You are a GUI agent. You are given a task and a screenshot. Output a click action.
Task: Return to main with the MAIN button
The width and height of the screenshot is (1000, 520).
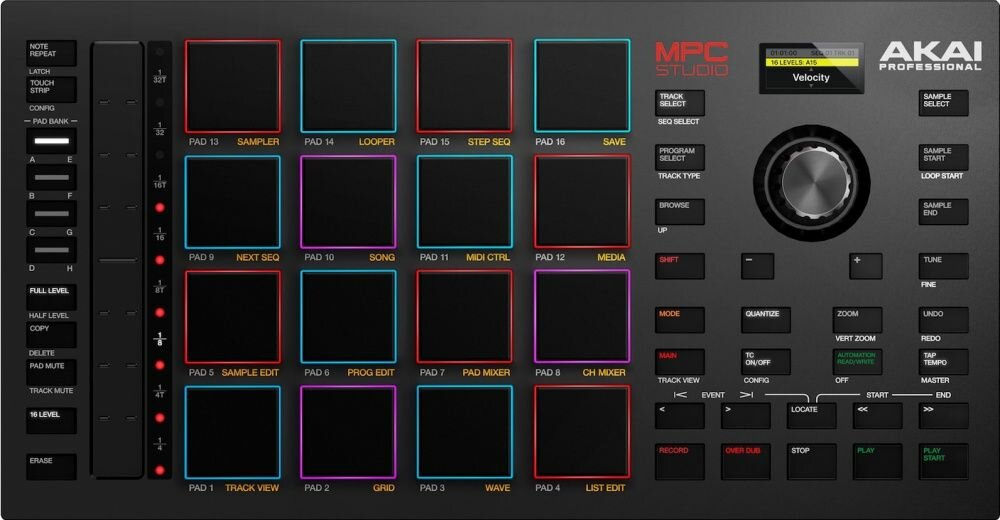tap(680, 362)
